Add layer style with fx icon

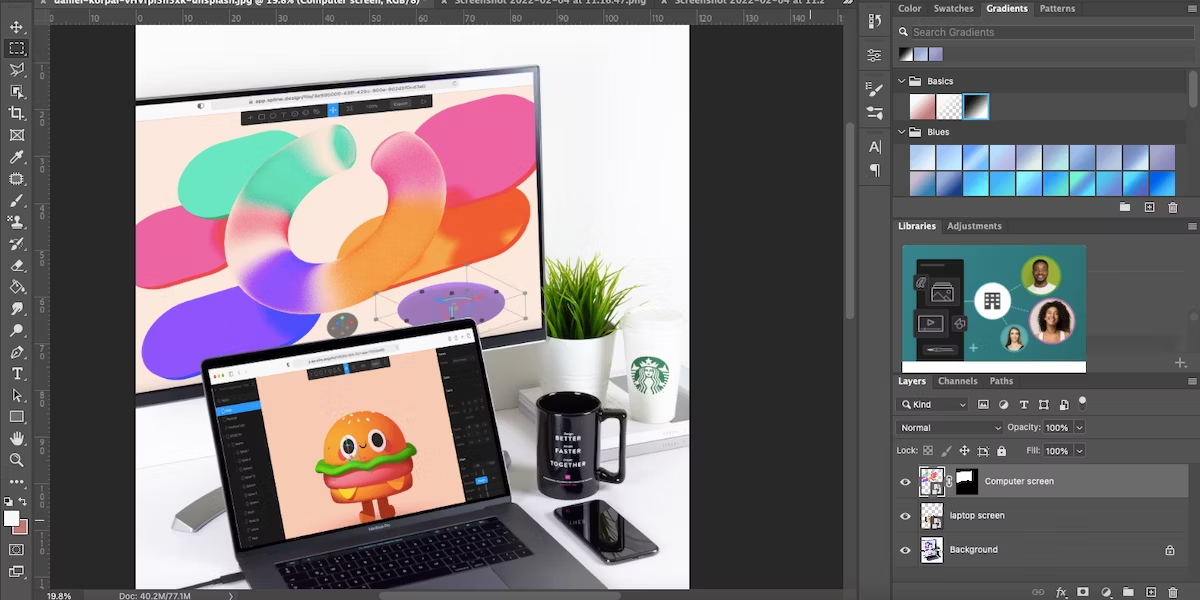click(x=1062, y=592)
